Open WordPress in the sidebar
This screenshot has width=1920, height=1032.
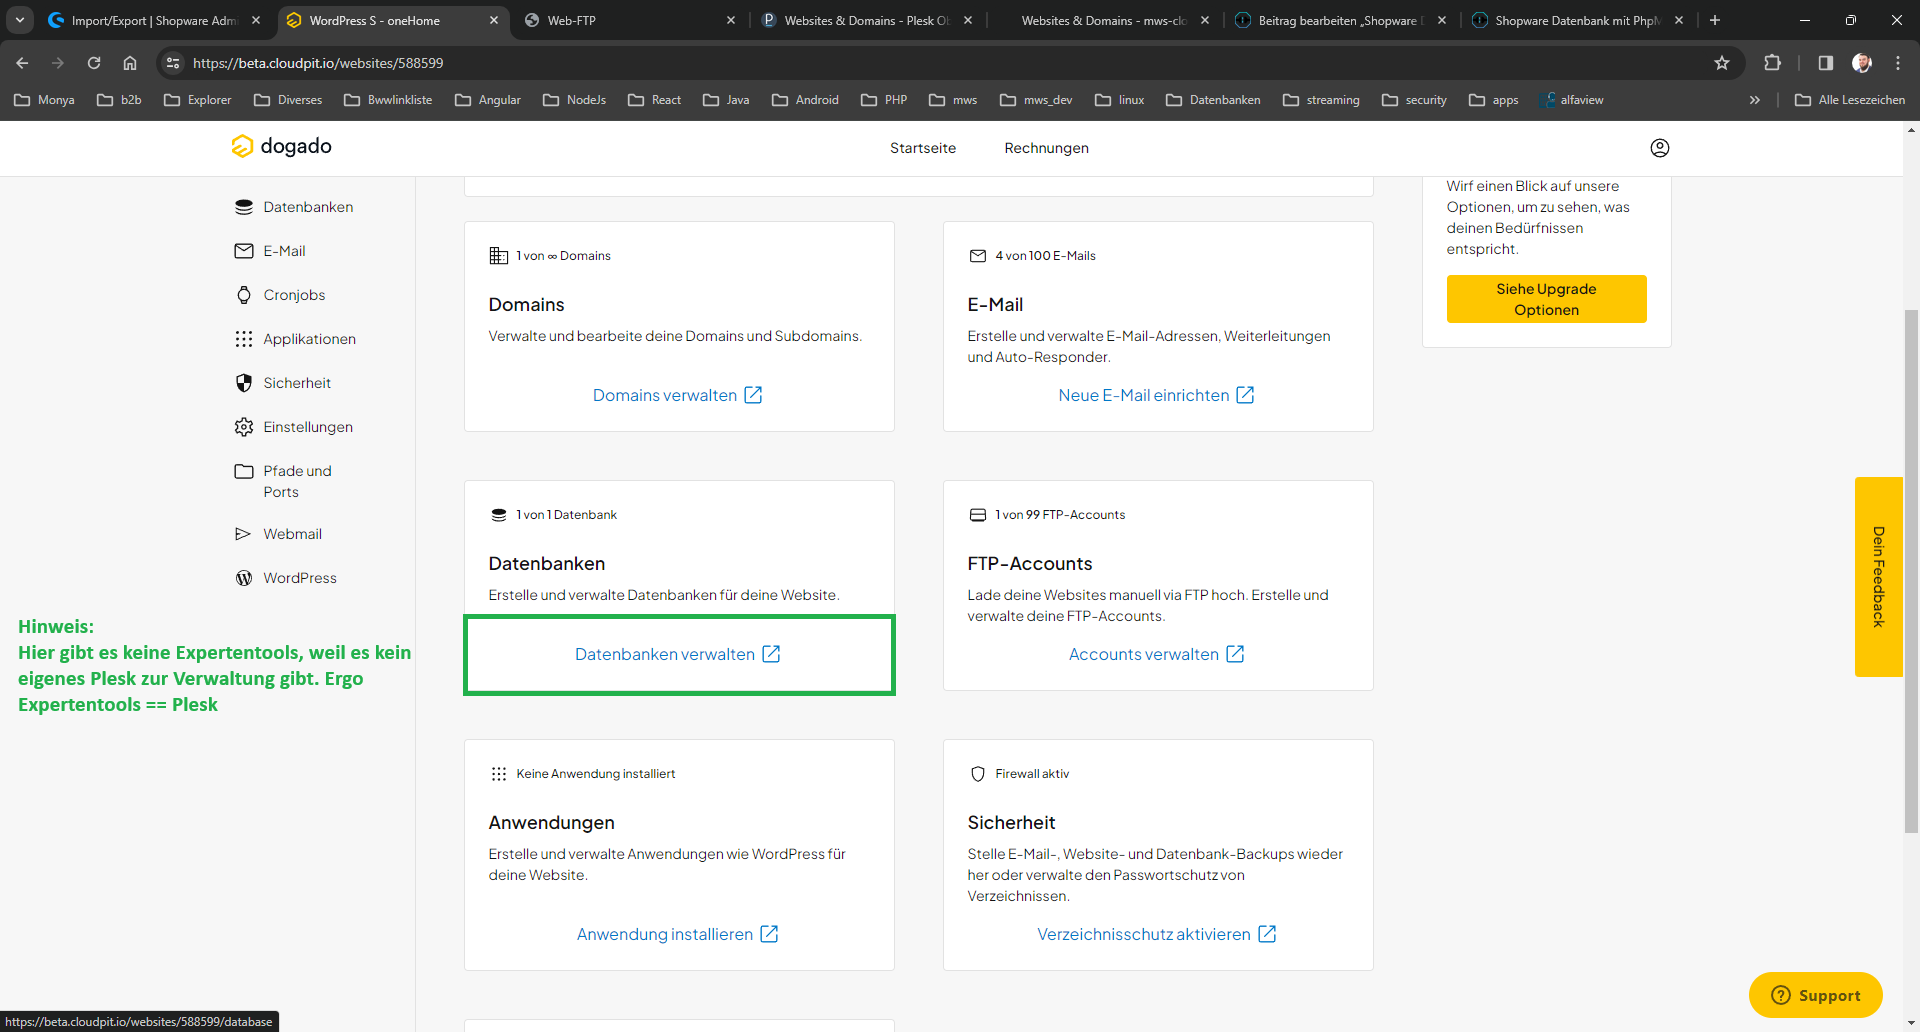tap(299, 578)
